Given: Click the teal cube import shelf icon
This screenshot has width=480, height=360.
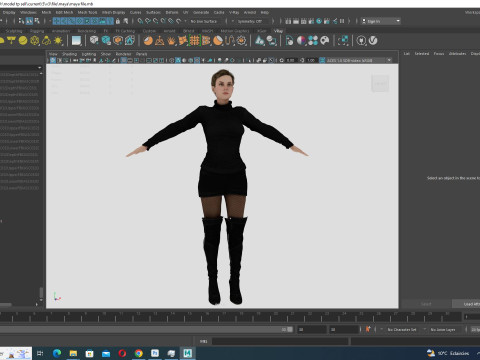Looking at the screenshot, I should tap(106, 41).
